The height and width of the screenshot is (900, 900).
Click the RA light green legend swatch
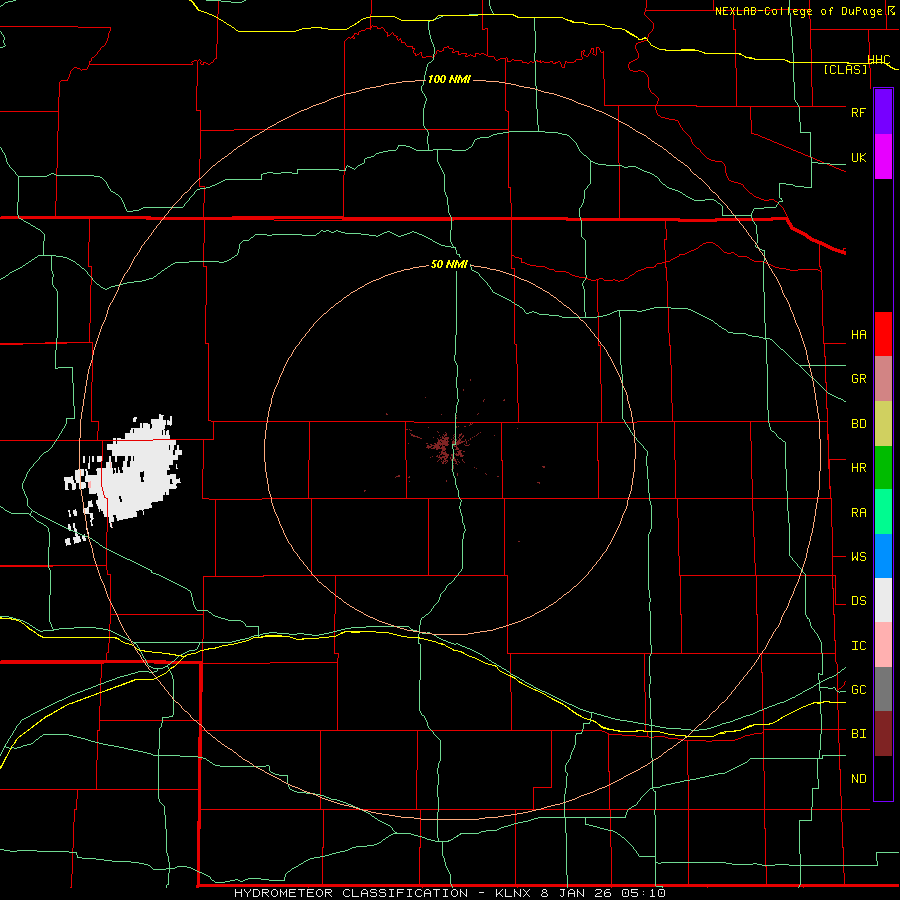[x=883, y=512]
